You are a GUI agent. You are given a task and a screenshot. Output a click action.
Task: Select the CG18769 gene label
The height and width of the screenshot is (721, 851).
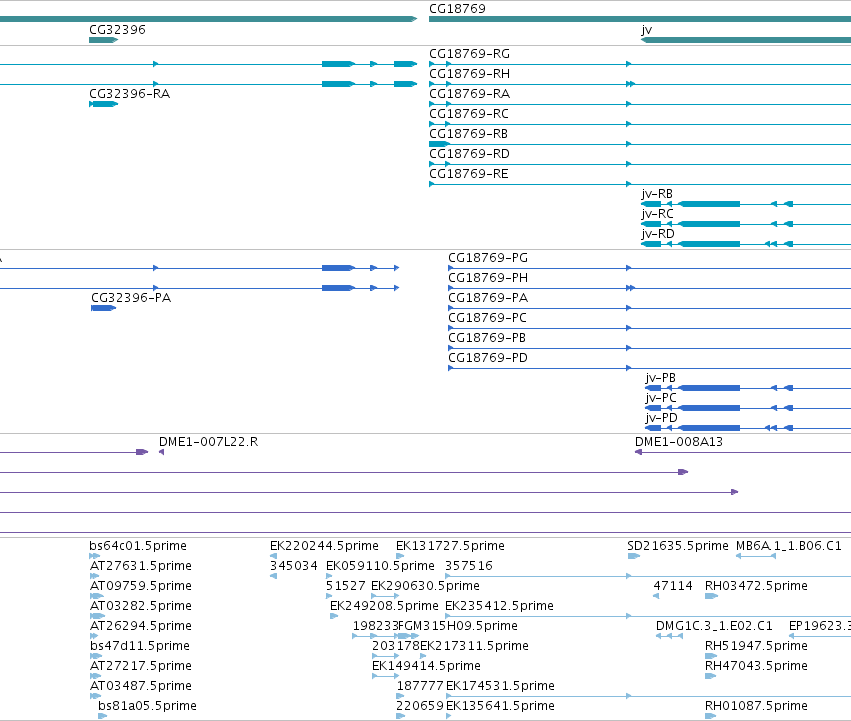pos(457,9)
